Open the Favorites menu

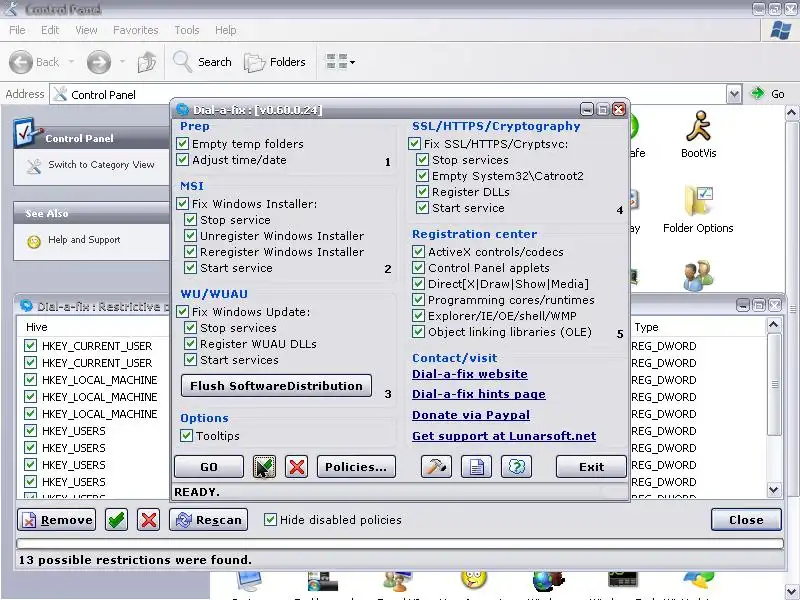(x=136, y=30)
